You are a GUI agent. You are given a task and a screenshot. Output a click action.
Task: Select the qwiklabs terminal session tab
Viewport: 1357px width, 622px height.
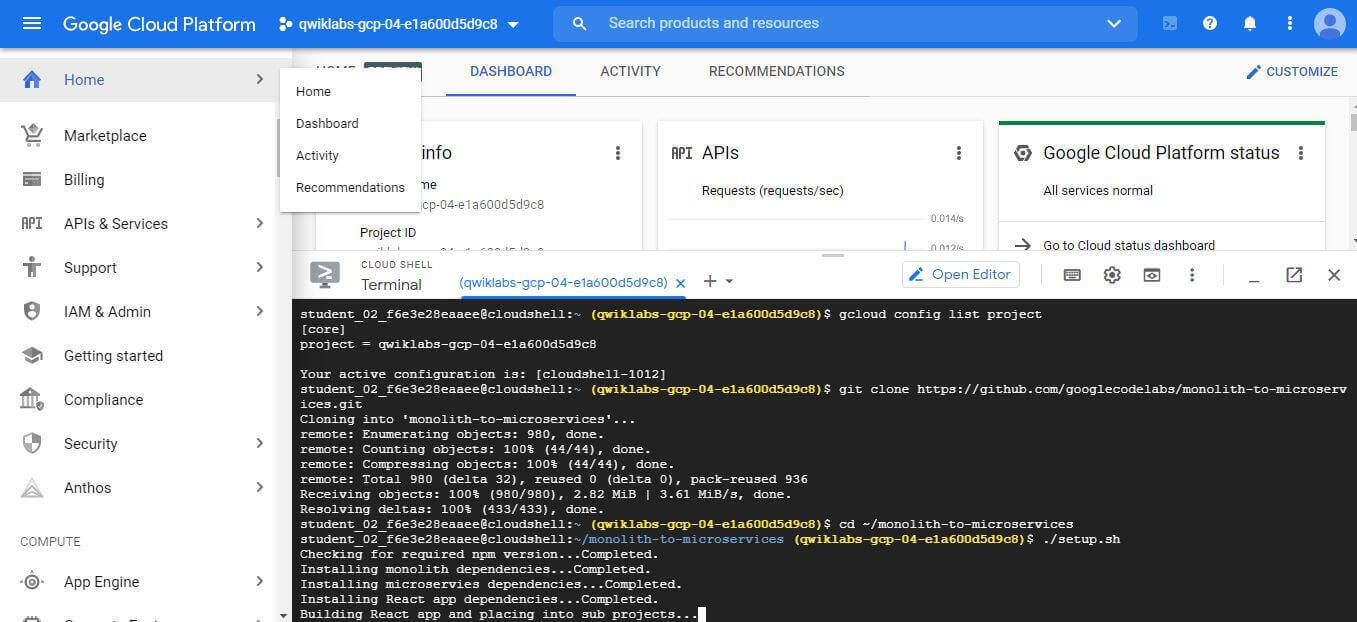point(563,282)
